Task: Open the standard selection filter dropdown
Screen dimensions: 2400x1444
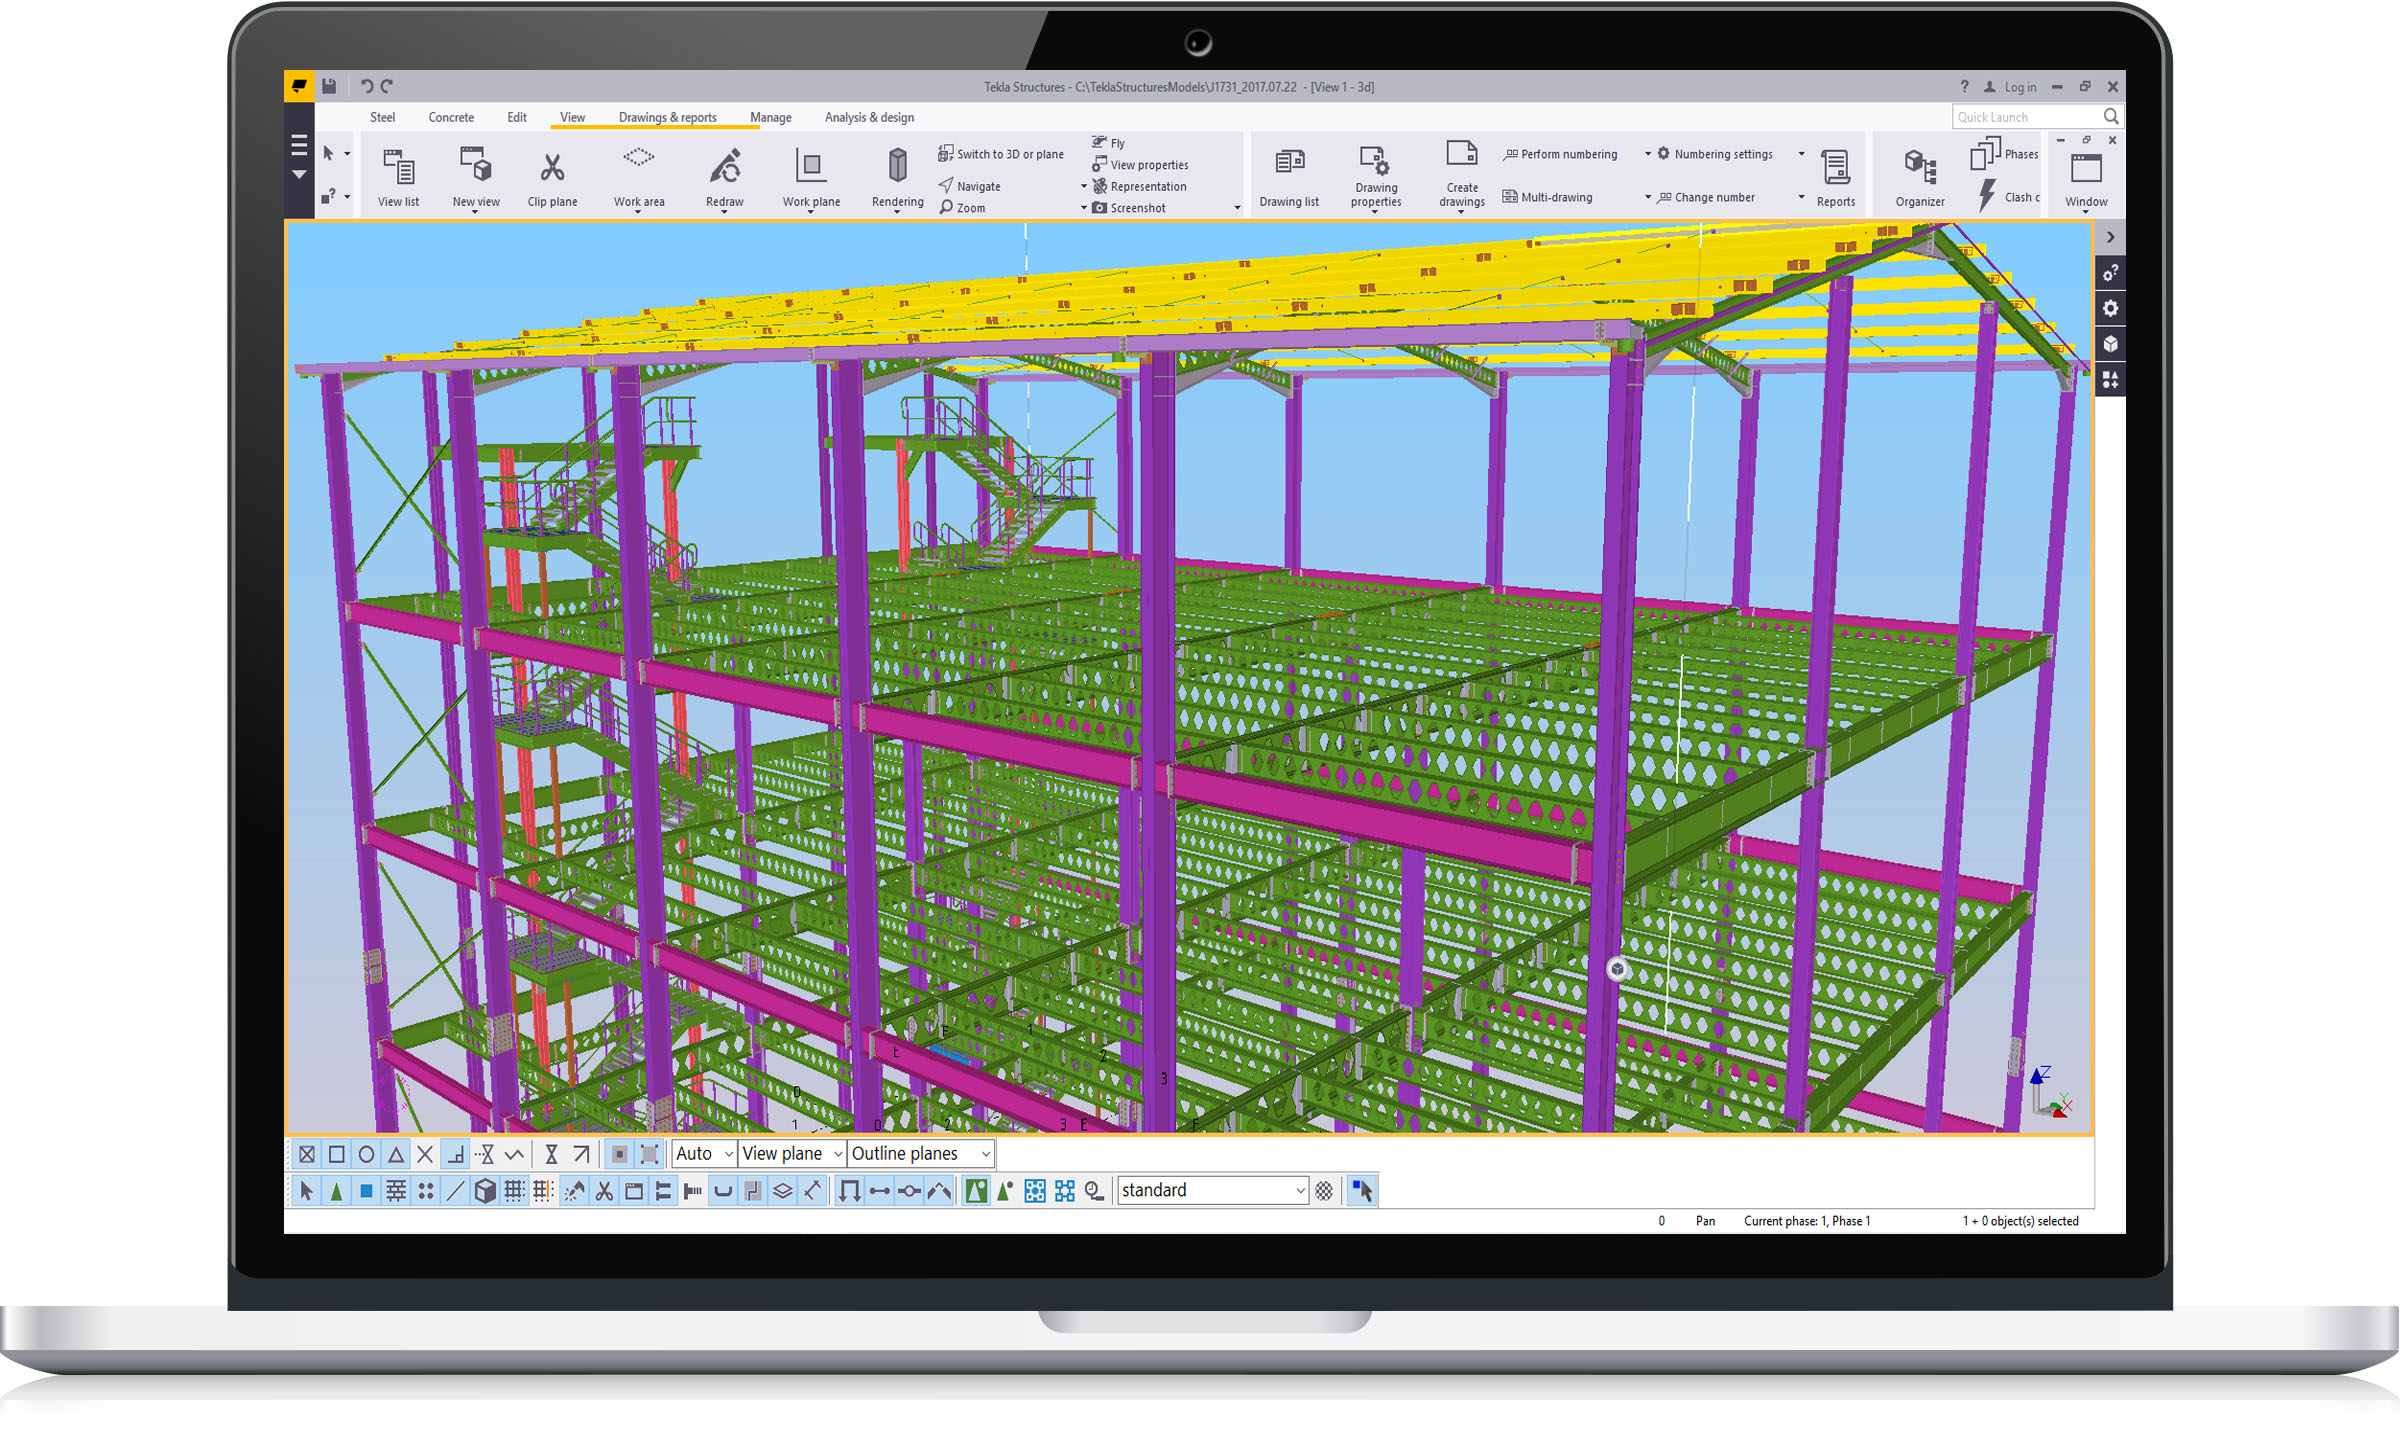Action: 1212,1190
